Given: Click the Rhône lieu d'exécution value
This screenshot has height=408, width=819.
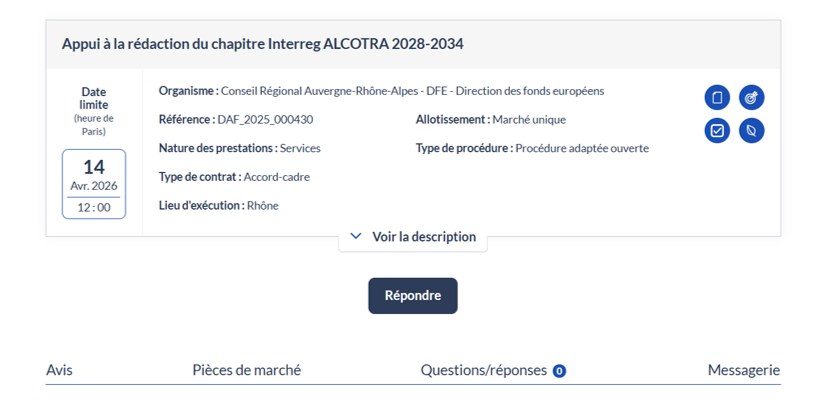Looking at the screenshot, I should click(263, 206).
